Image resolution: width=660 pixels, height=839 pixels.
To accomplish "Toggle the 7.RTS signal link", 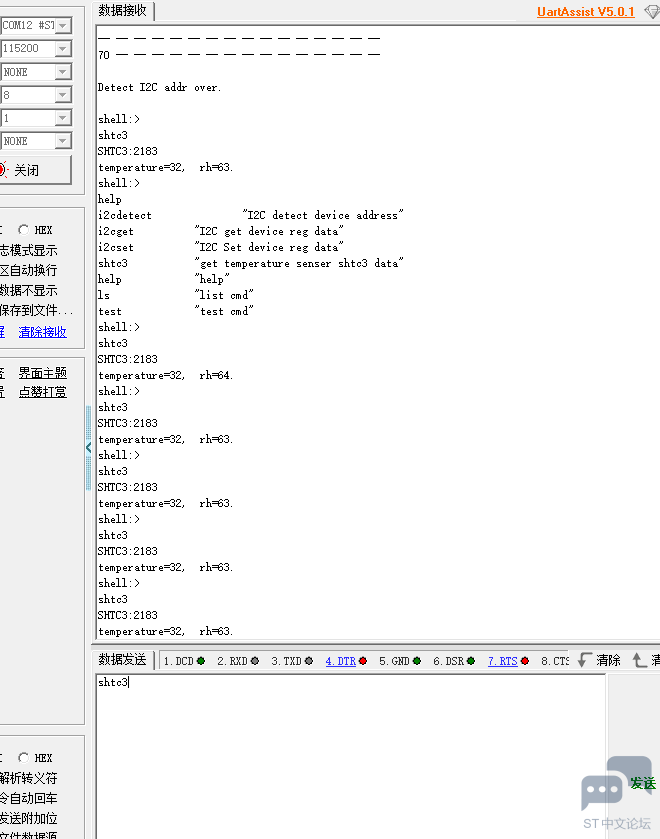I will (503, 661).
